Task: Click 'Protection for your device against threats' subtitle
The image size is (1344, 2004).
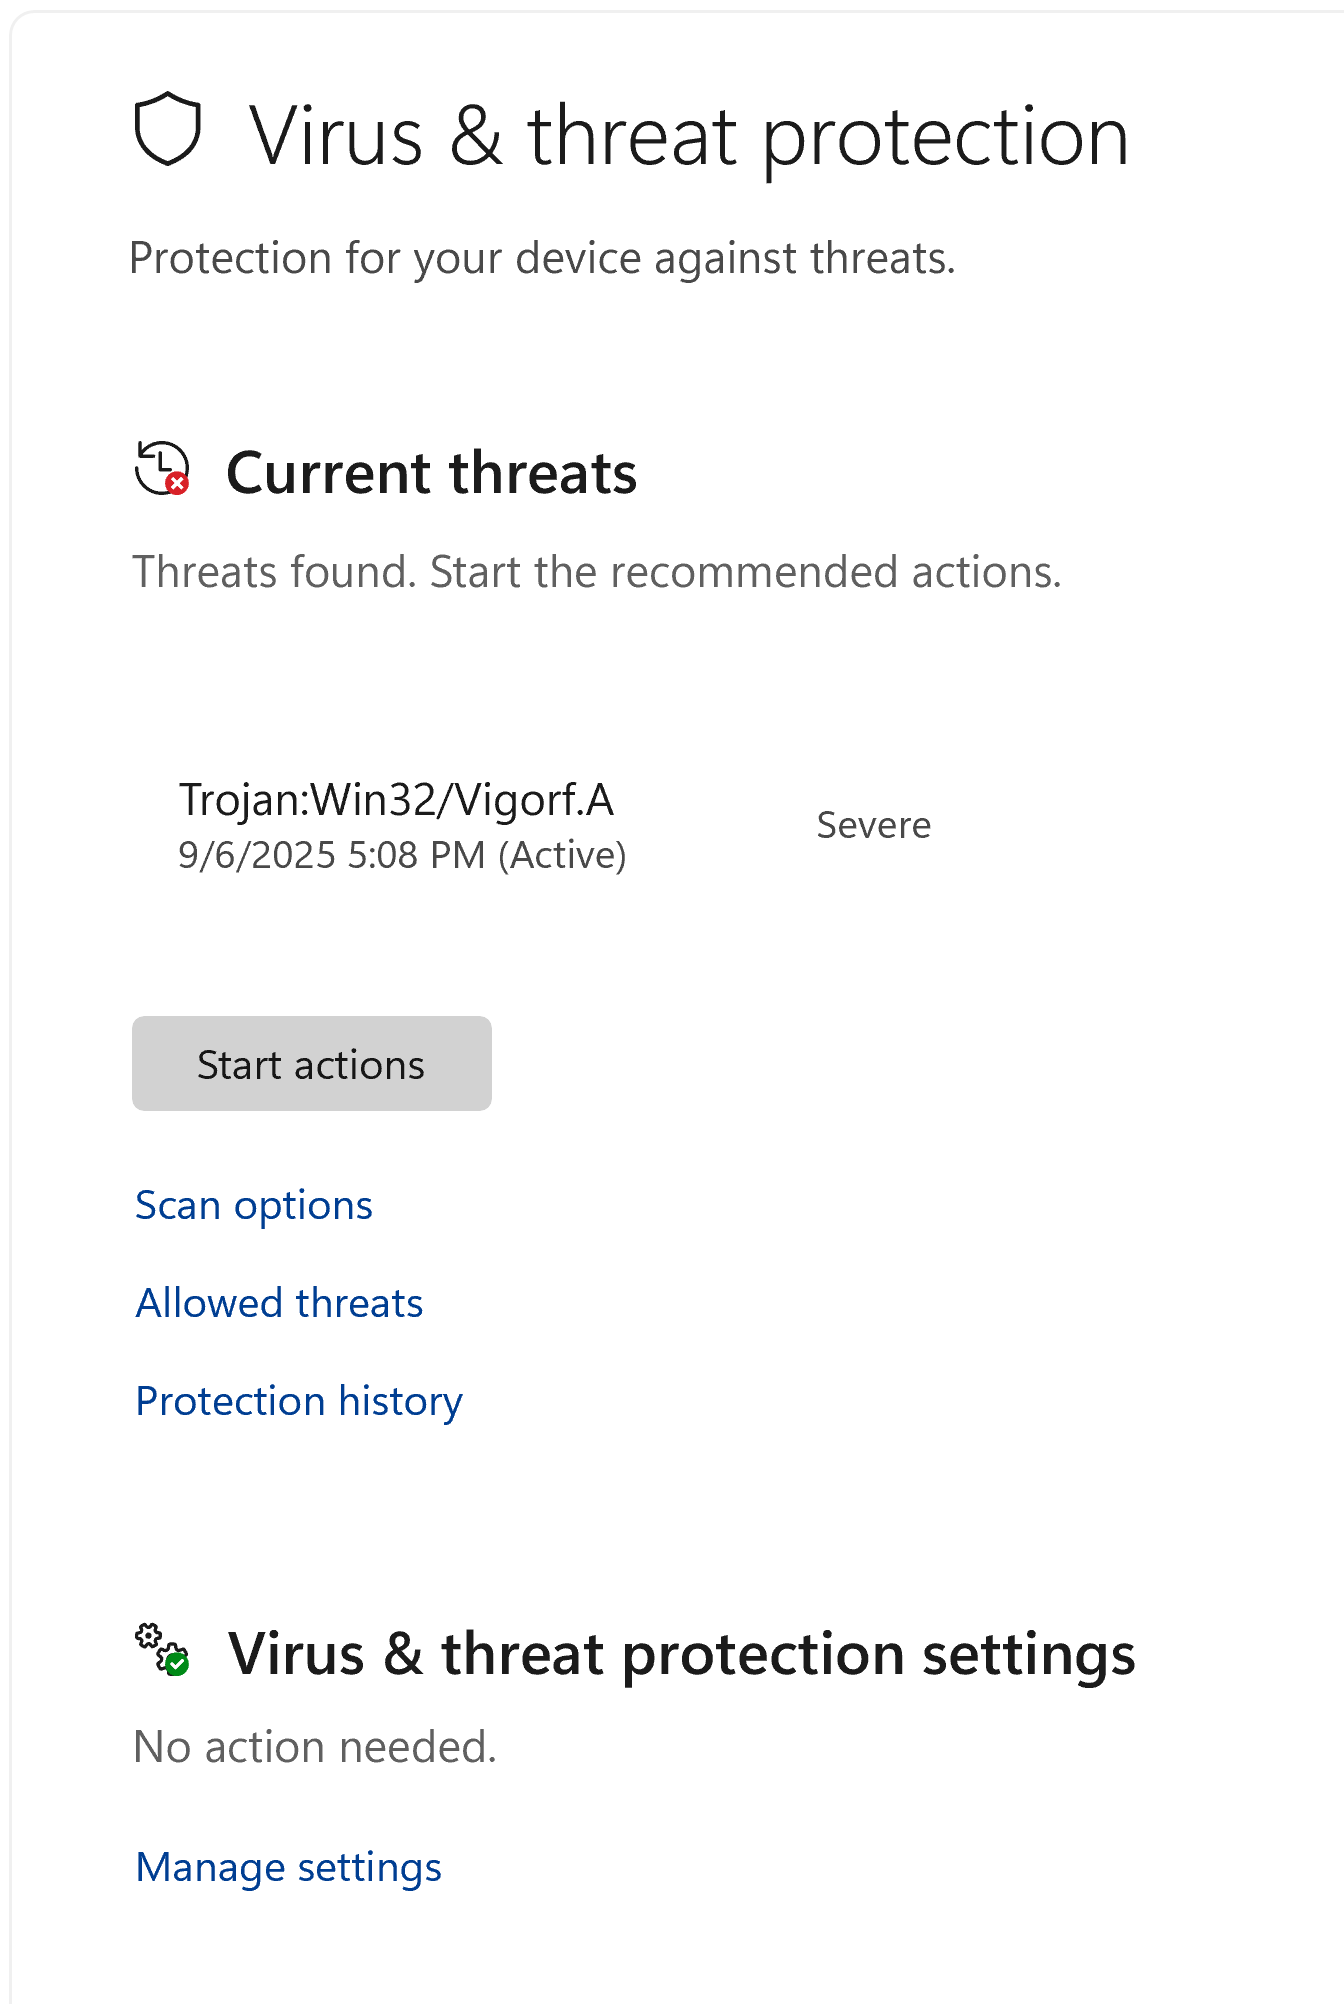Action: (542, 259)
